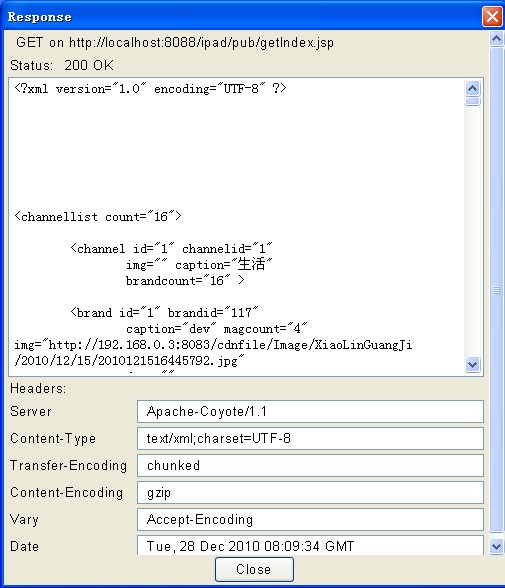Click the XML response scrollbar thumb
The image size is (505, 588).
(472, 102)
